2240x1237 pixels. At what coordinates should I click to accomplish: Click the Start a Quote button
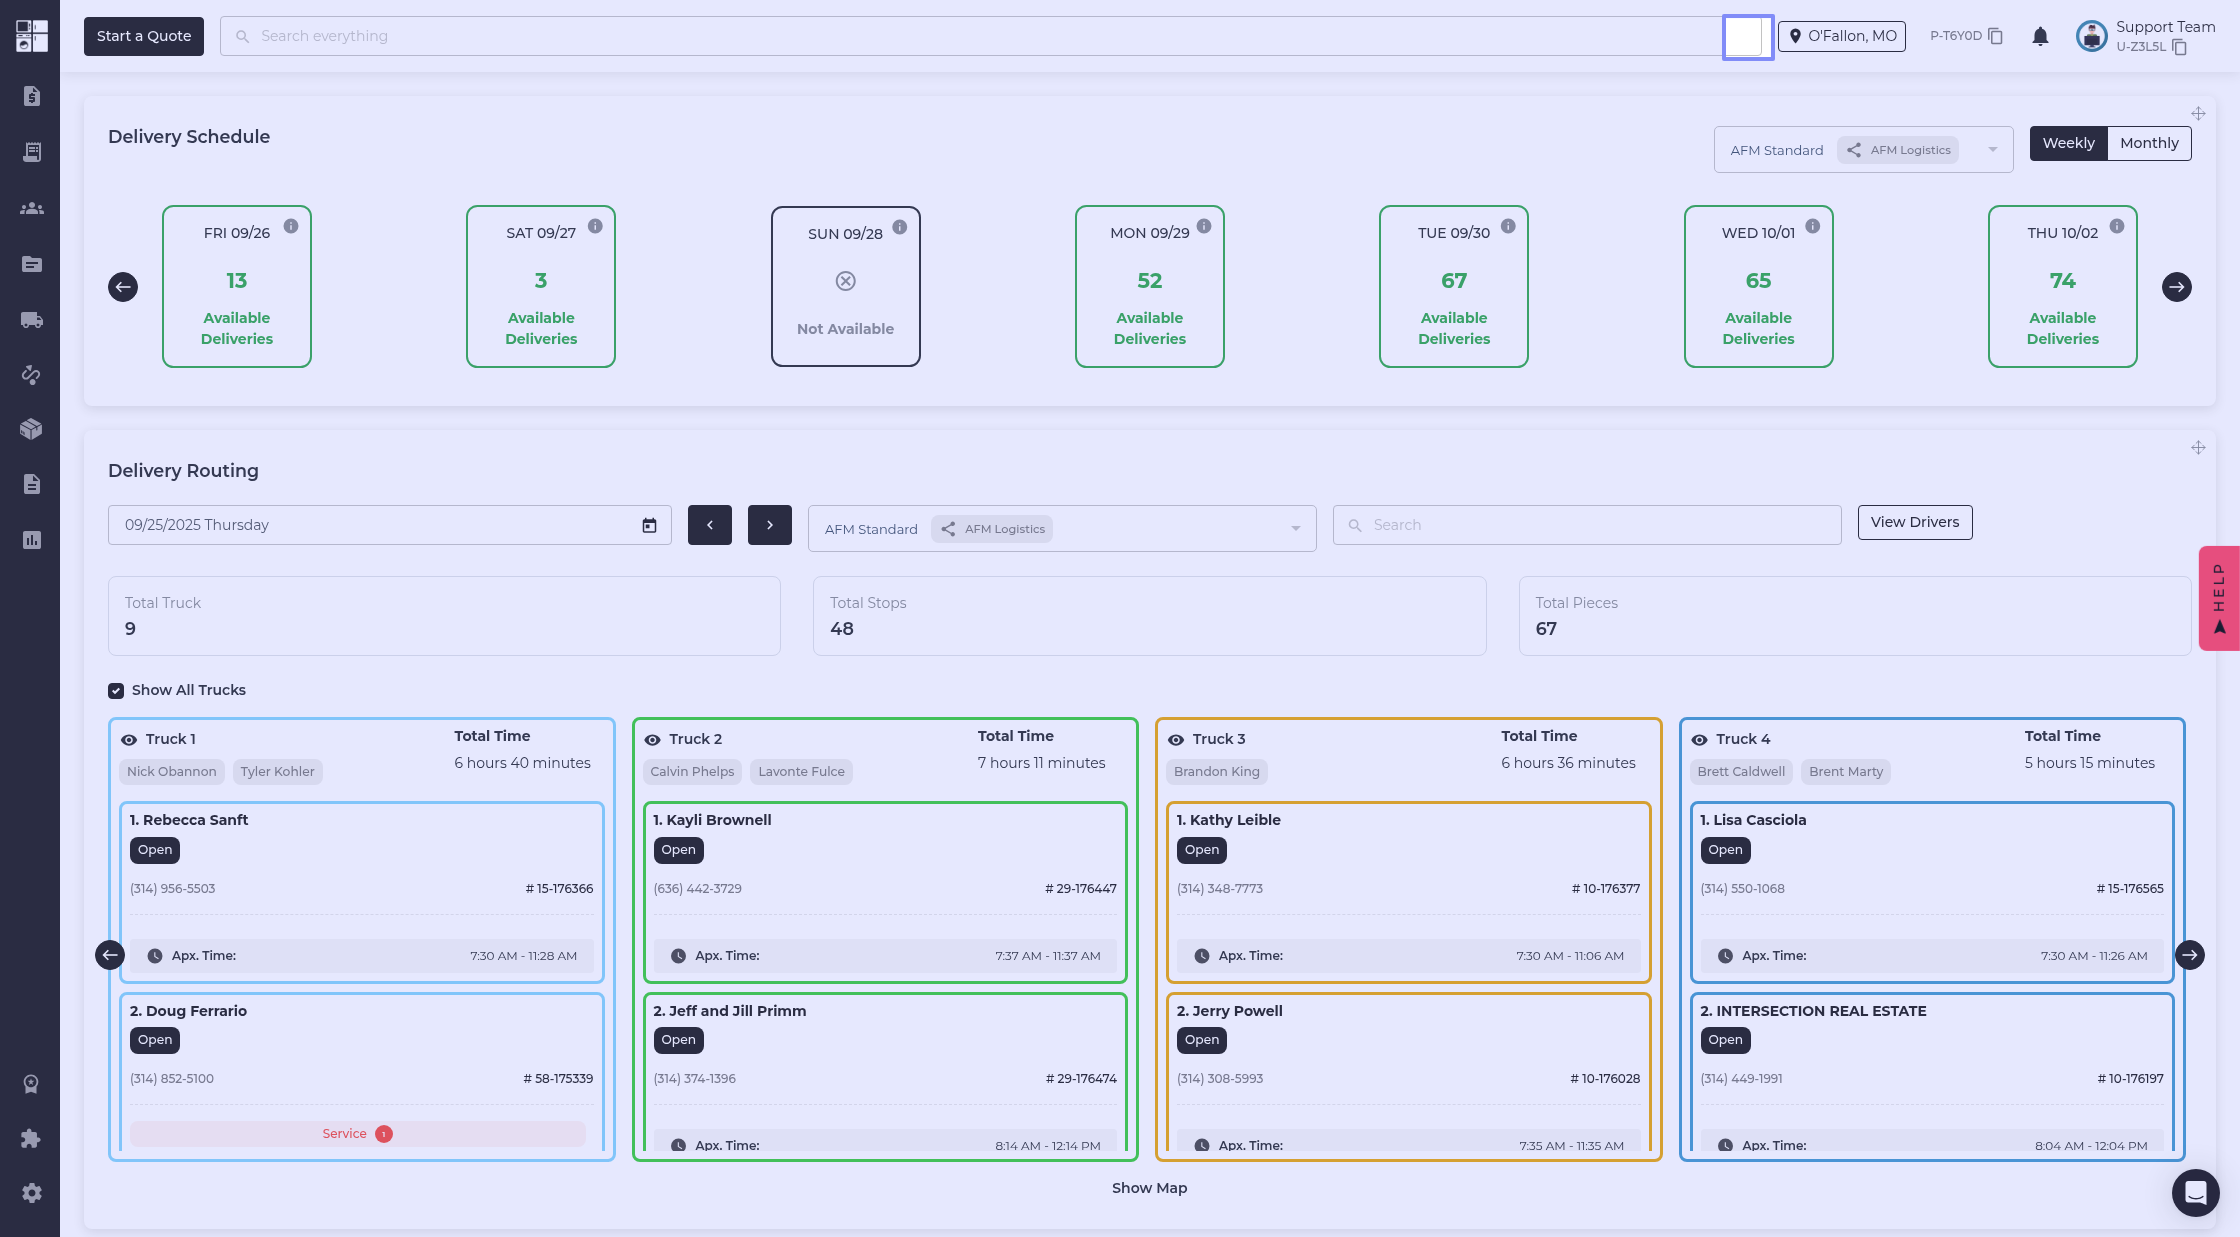[x=143, y=36]
